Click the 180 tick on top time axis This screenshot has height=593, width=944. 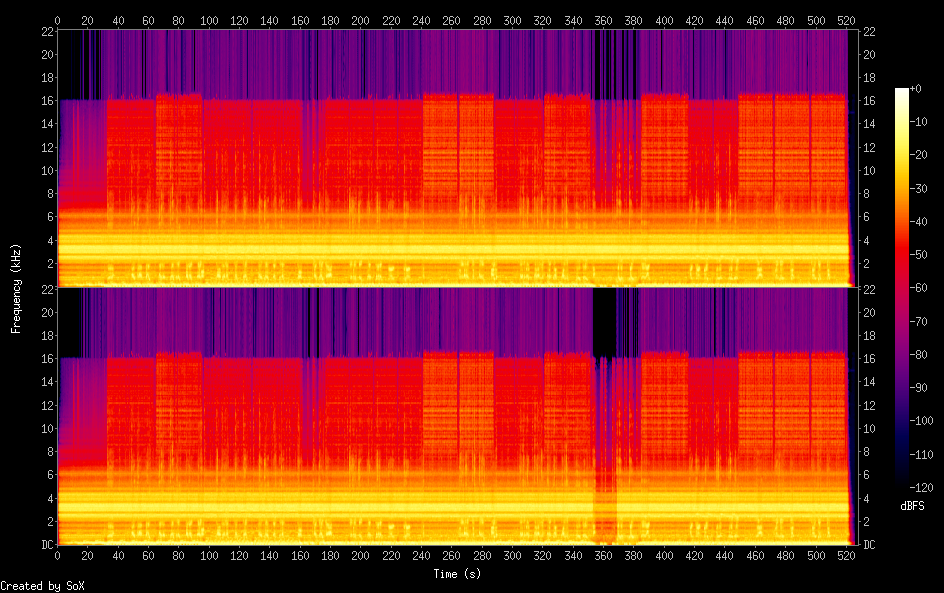tap(330, 20)
